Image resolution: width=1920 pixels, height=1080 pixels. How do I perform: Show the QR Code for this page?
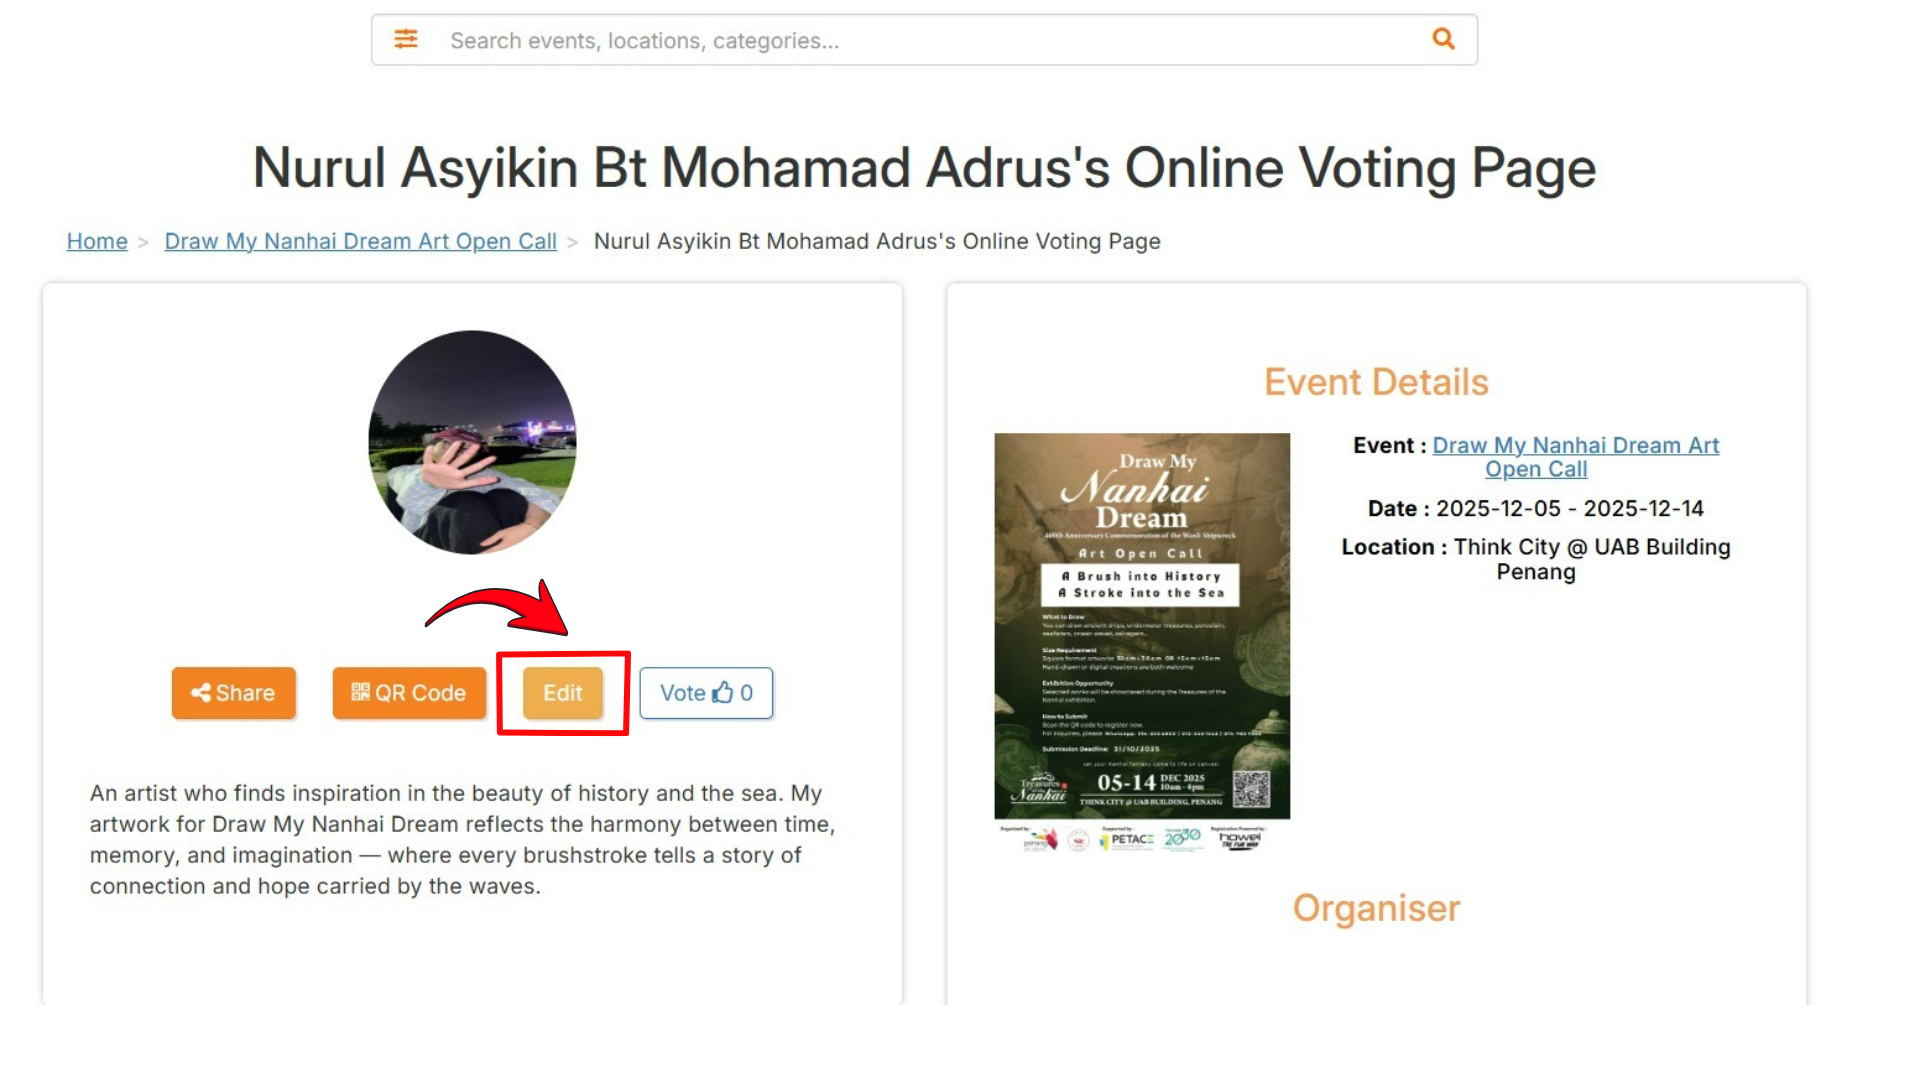(409, 693)
